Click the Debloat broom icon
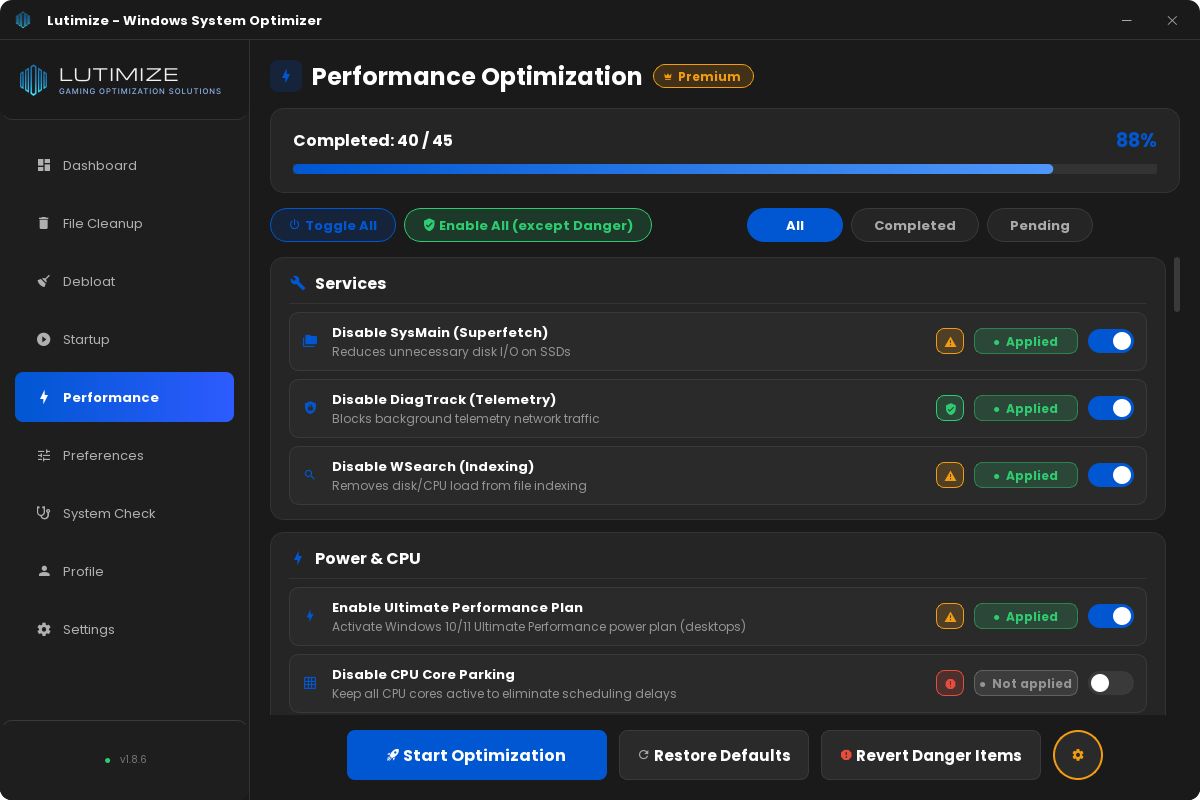This screenshot has height=800, width=1200. 44,281
